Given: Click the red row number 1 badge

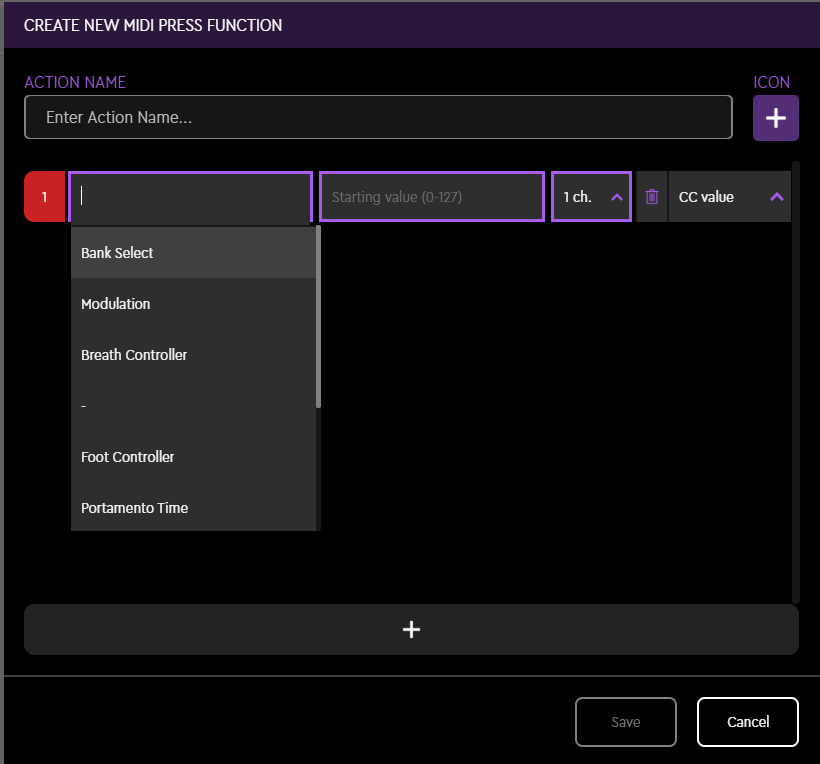Looking at the screenshot, I should click(44, 197).
